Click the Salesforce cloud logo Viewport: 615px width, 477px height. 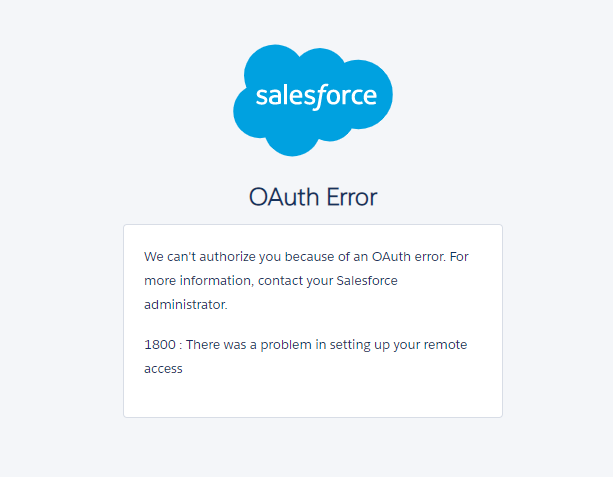(313, 100)
